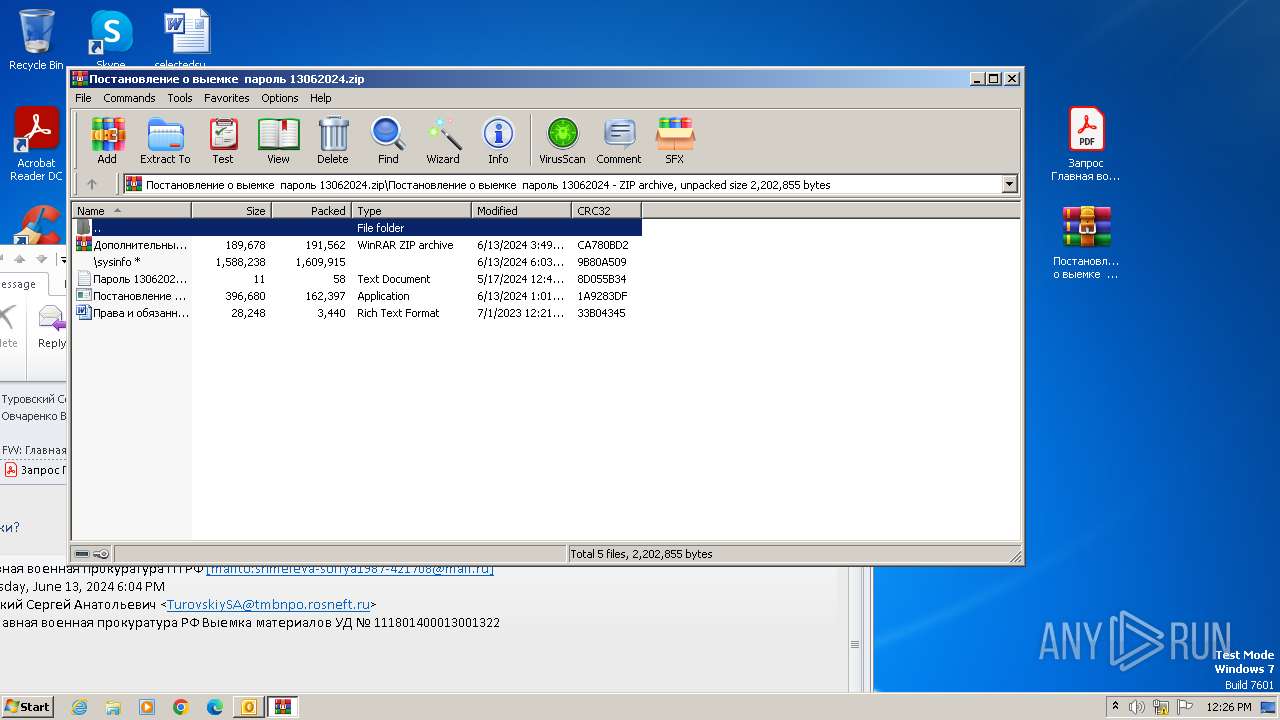Open the Word document desktop icon
The image size is (1280, 720).
tap(186, 40)
